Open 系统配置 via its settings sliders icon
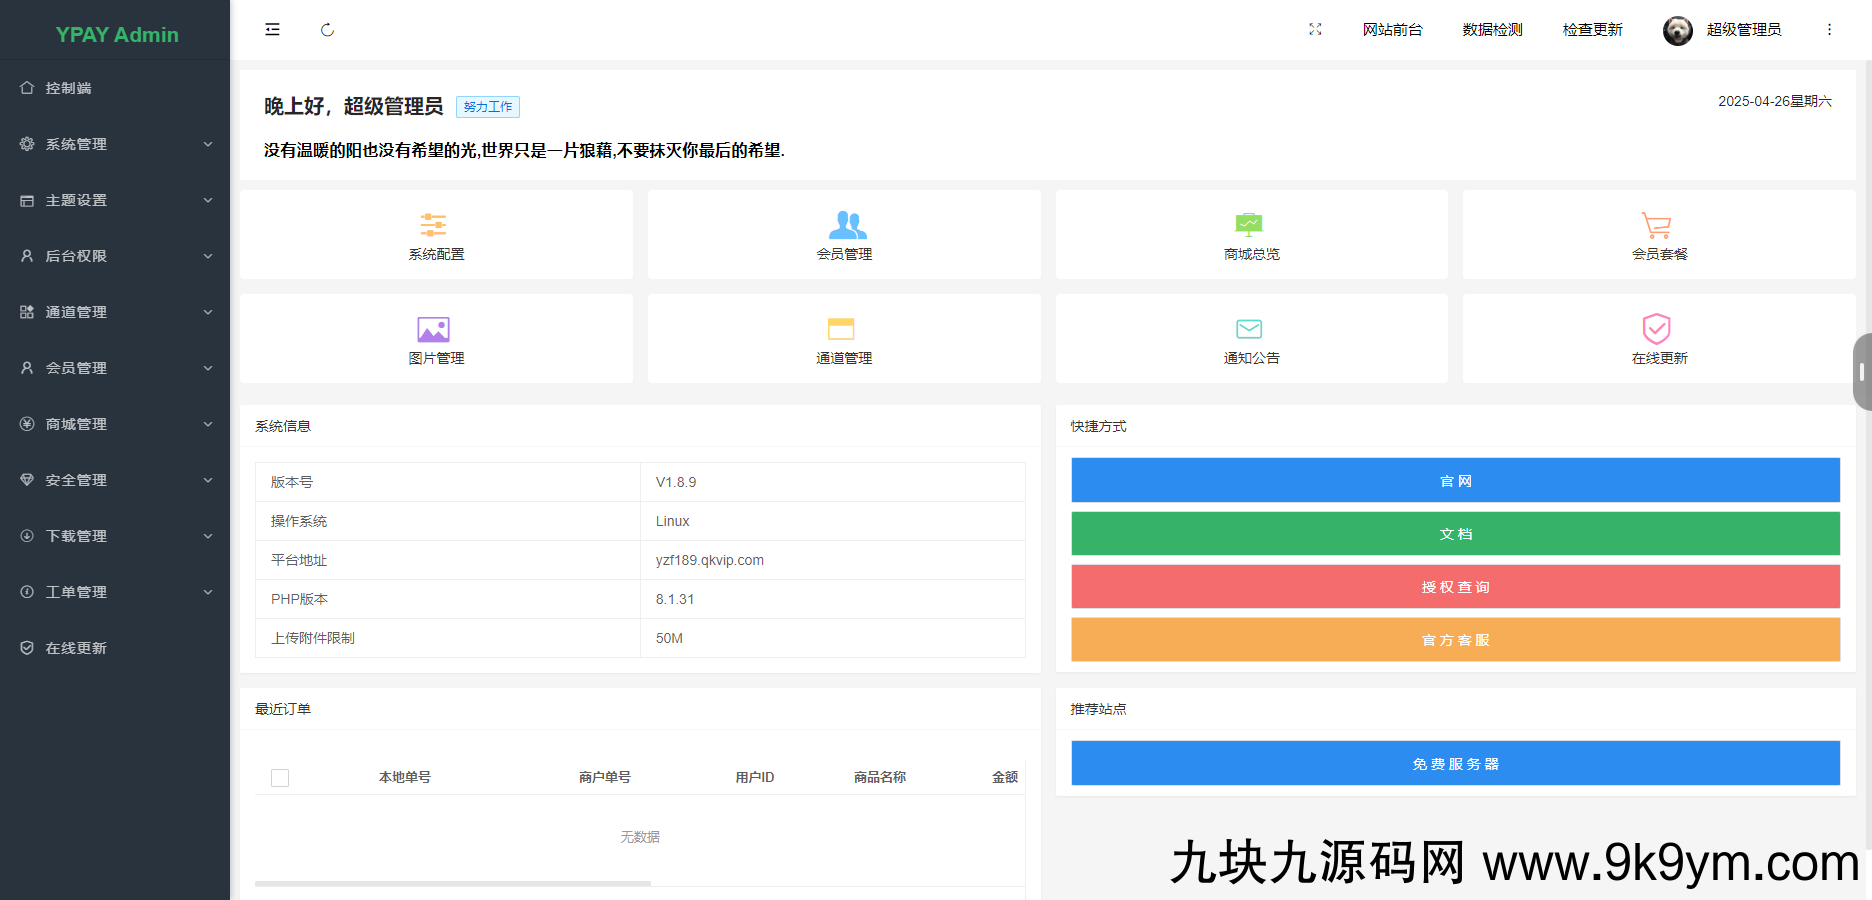 point(434,225)
